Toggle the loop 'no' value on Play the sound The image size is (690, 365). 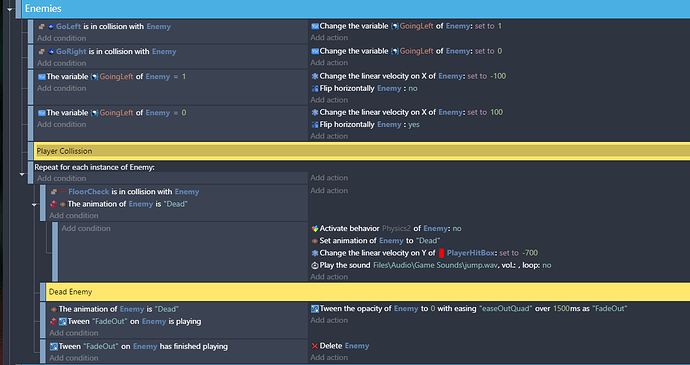[547, 265]
